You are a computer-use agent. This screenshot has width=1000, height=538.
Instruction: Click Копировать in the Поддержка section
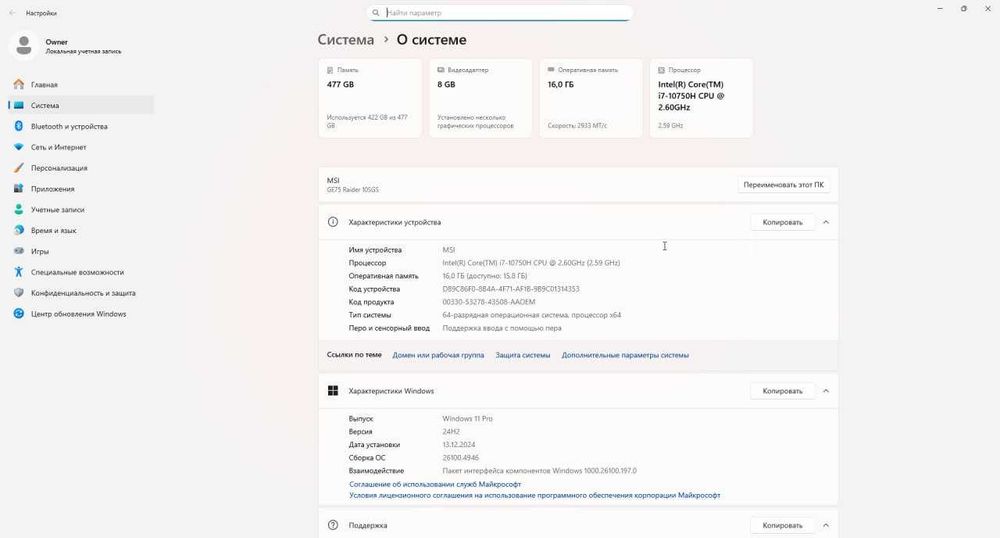(x=783, y=525)
